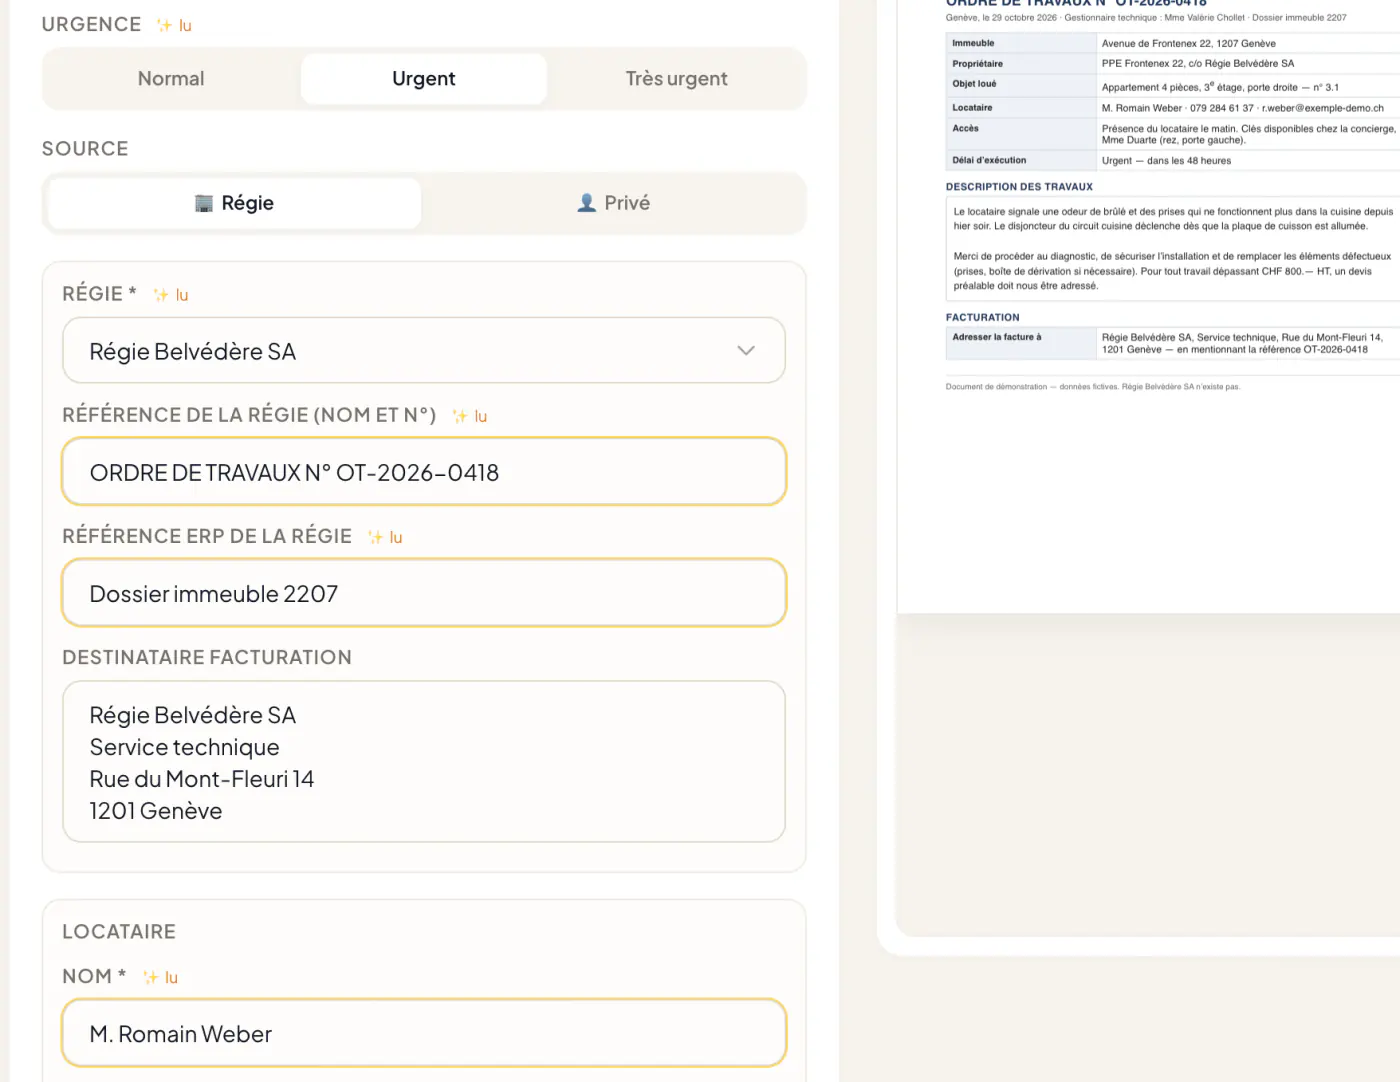This screenshot has height=1082, width=1400.
Task: Select the Urgent urgency option
Action: [x=424, y=79]
